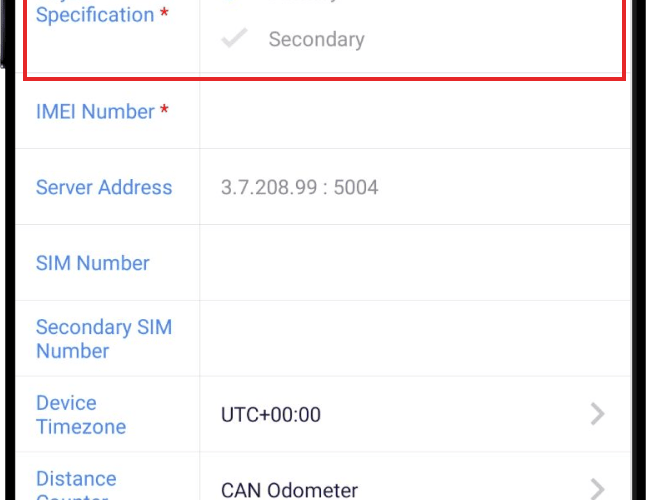Click the Server Address value field
649x500 pixels.
(300, 188)
